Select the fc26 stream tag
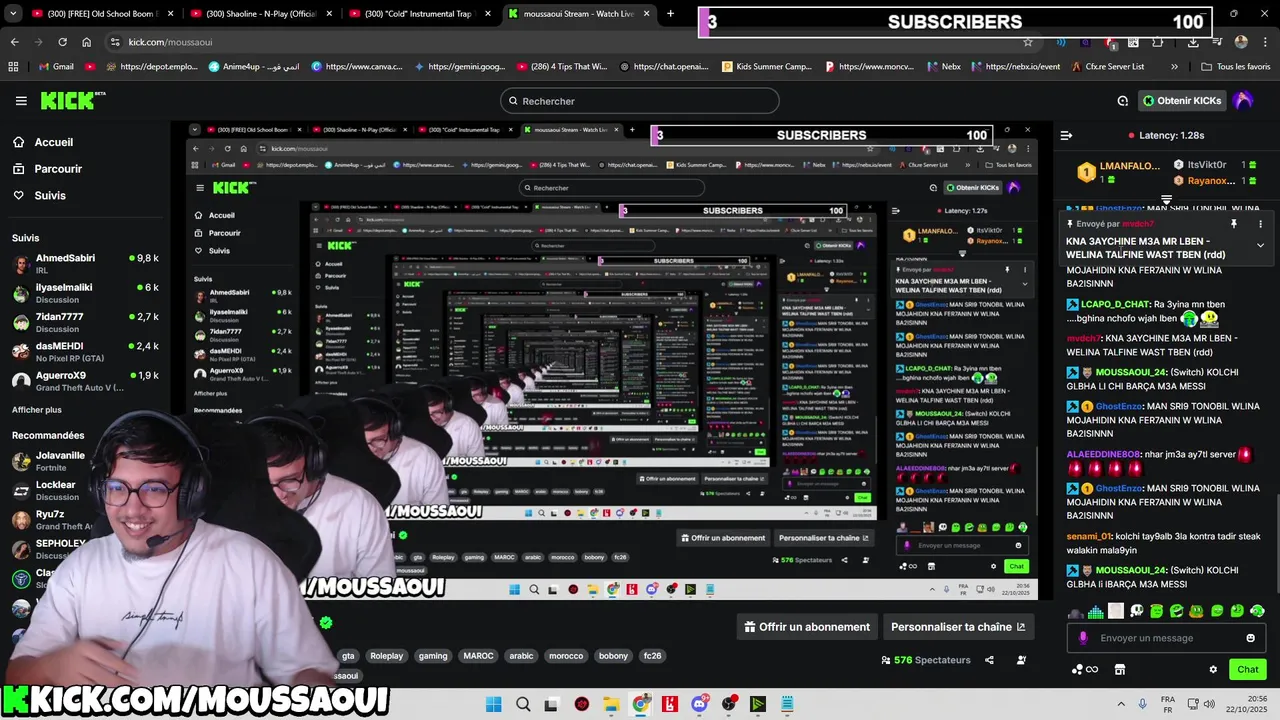Image resolution: width=1280 pixels, height=720 pixels. [x=652, y=656]
